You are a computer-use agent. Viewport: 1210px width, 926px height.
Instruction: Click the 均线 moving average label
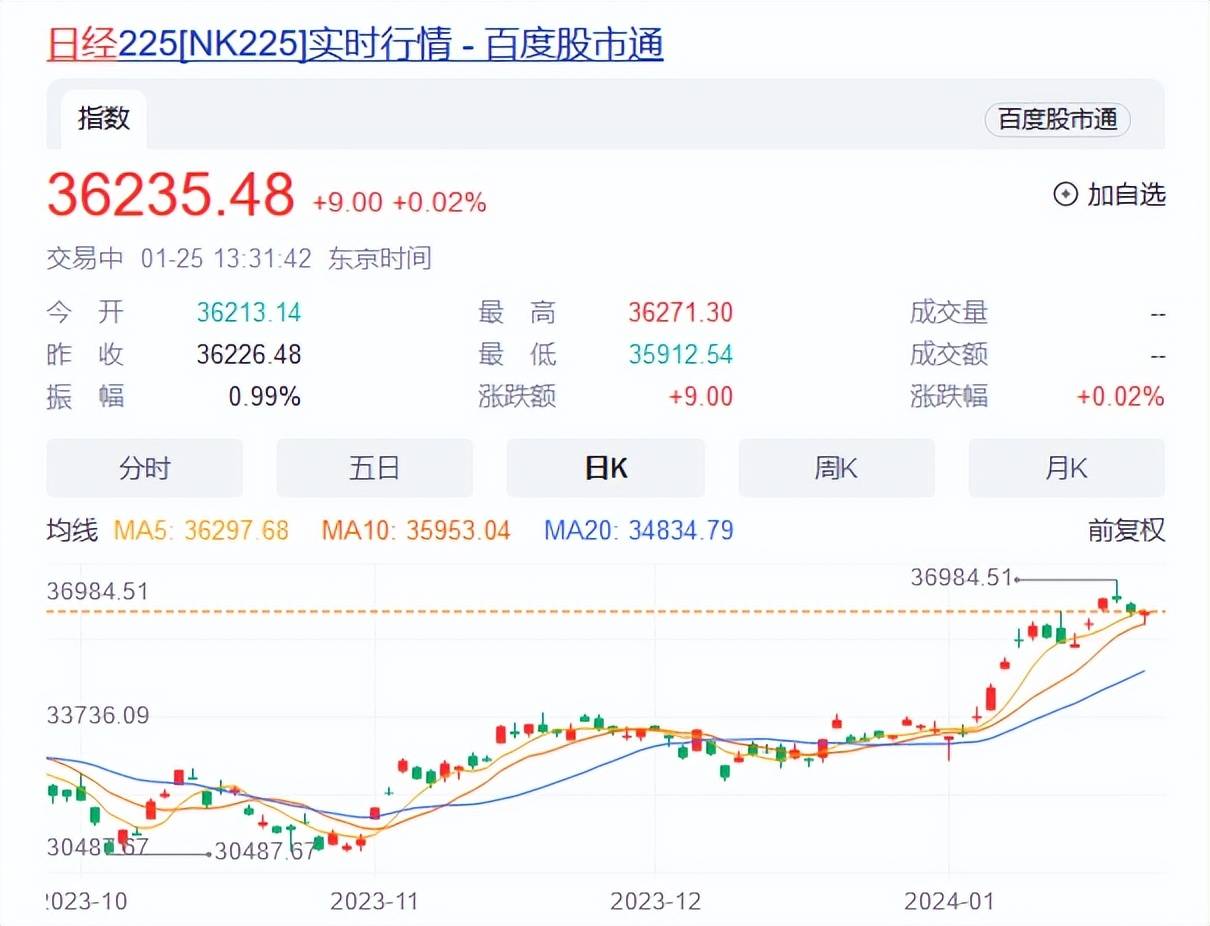[x=72, y=530]
